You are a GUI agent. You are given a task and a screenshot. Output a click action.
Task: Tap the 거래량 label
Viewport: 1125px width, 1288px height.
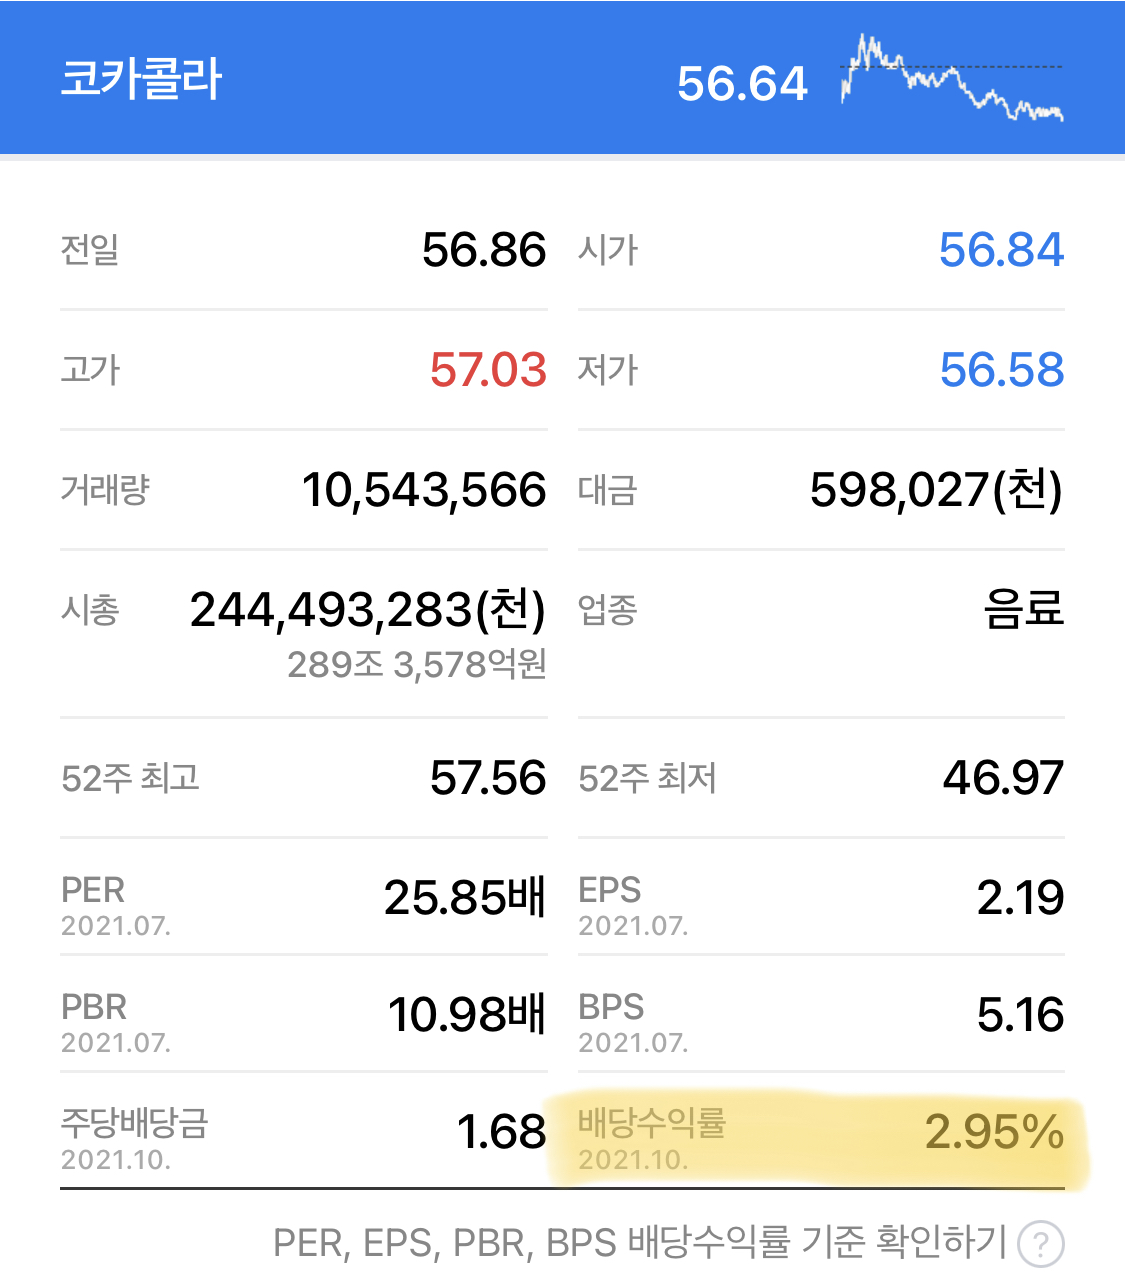coord(105,490)
